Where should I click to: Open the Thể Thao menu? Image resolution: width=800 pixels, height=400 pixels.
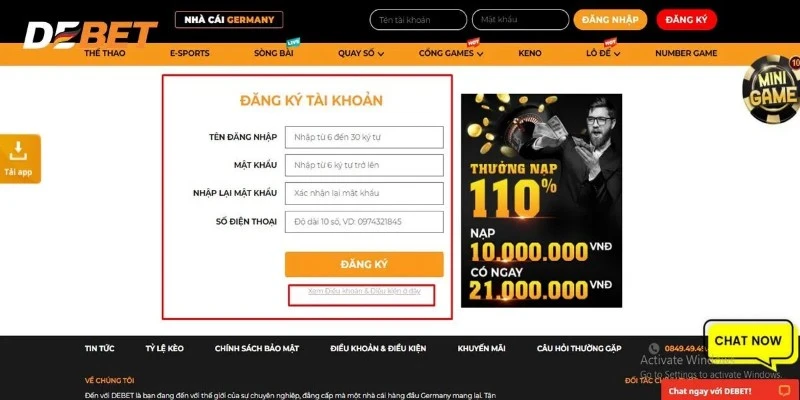click(105, 53)
